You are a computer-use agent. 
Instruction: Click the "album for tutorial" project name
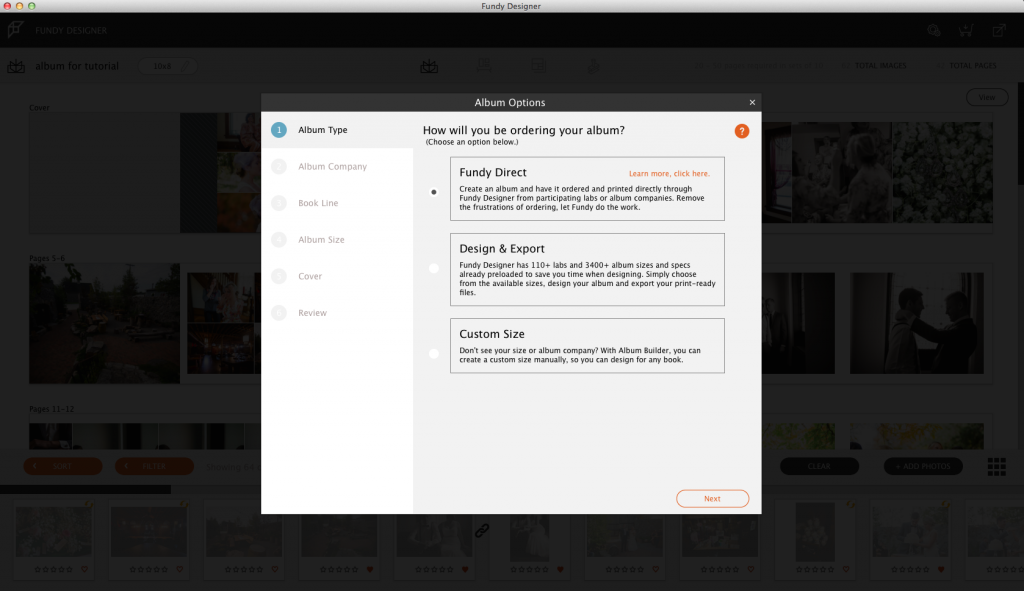coord(77,66)
